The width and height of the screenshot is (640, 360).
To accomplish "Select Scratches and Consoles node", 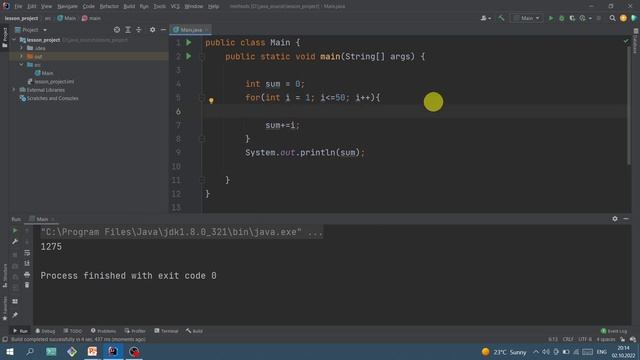I will pyautogui.click(x=49, y=98).
